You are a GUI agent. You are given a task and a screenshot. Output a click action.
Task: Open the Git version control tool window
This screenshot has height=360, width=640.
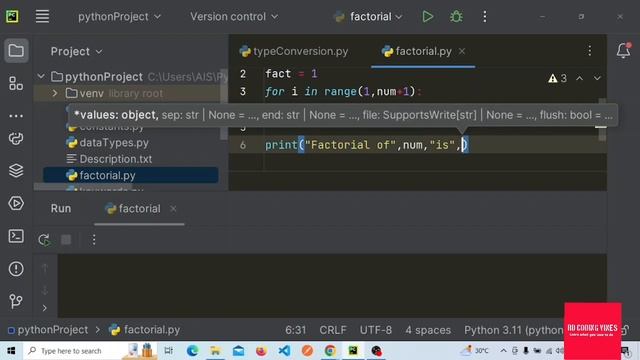click(x=16, y=301)
